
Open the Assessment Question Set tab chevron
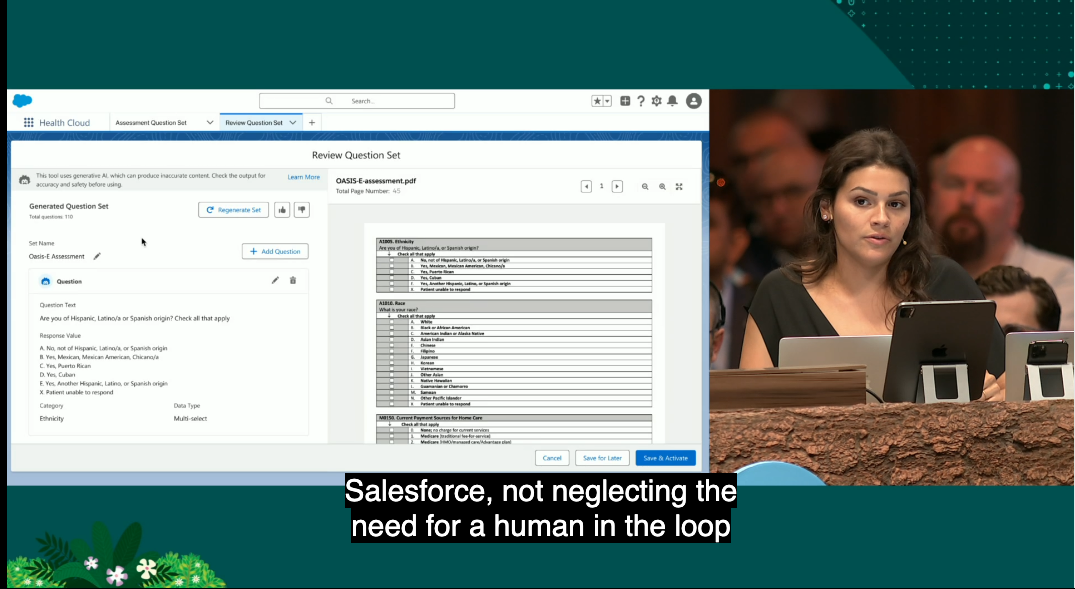point(210,122)
